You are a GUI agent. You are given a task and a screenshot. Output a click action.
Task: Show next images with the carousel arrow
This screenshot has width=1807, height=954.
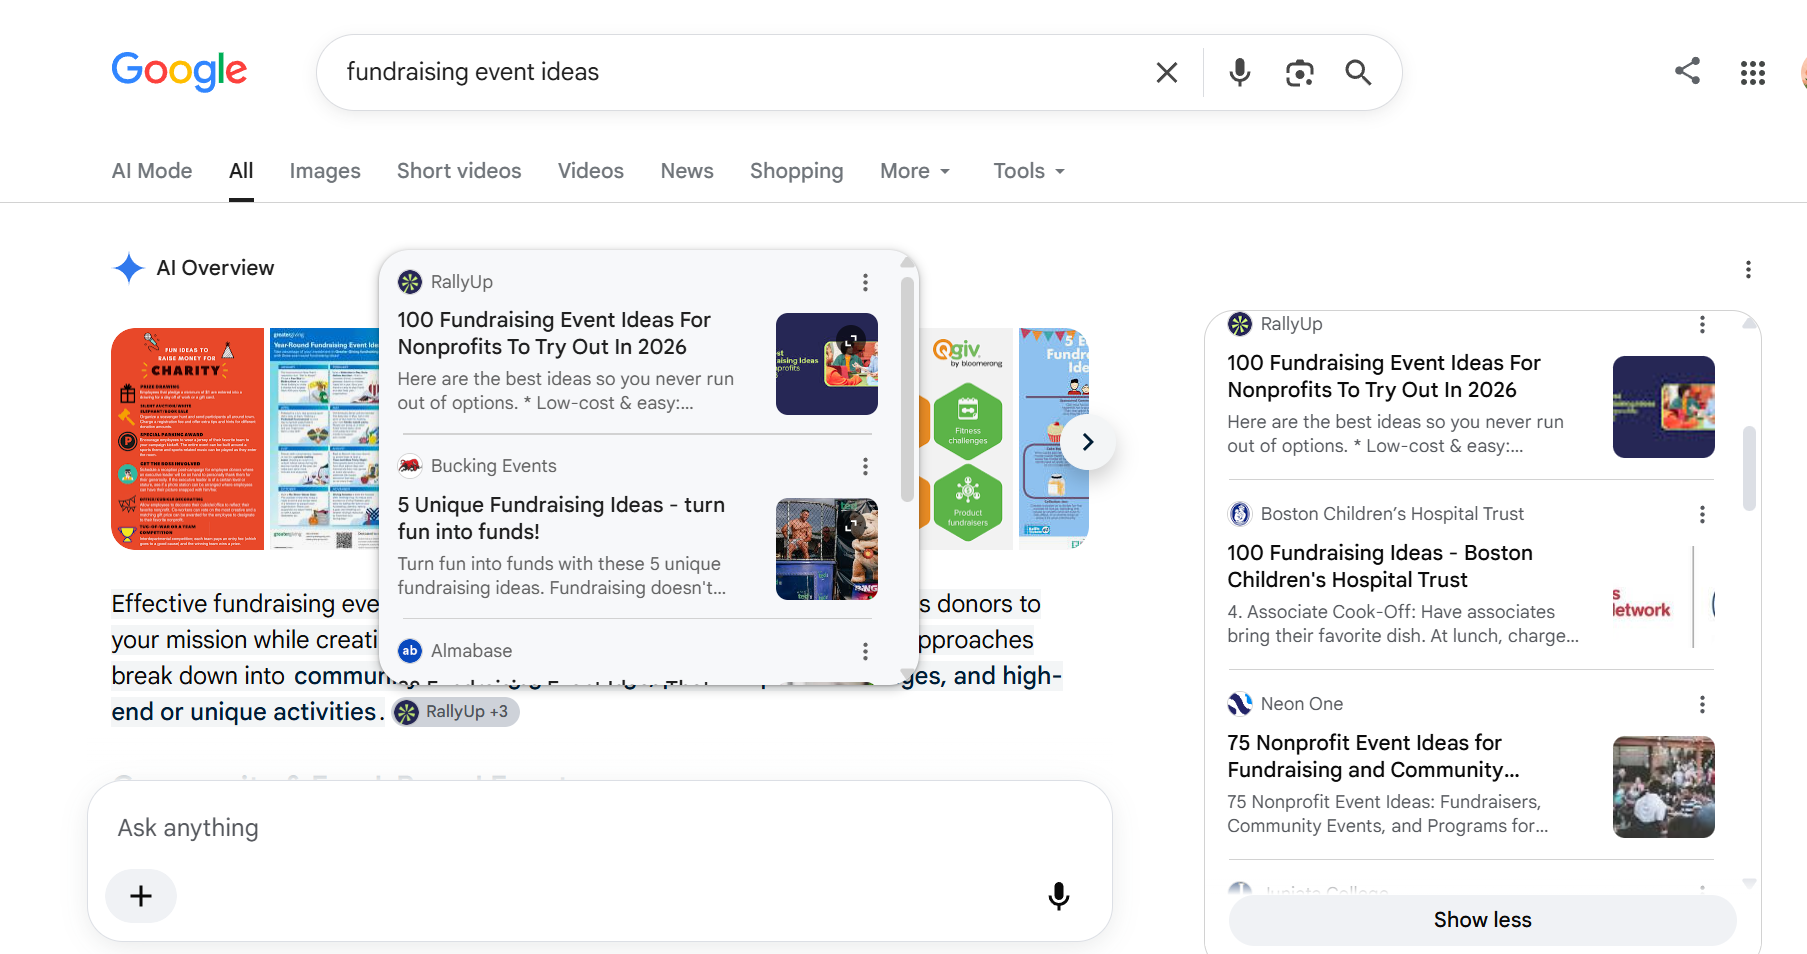pyautogui.click(x=1088, y=442)
